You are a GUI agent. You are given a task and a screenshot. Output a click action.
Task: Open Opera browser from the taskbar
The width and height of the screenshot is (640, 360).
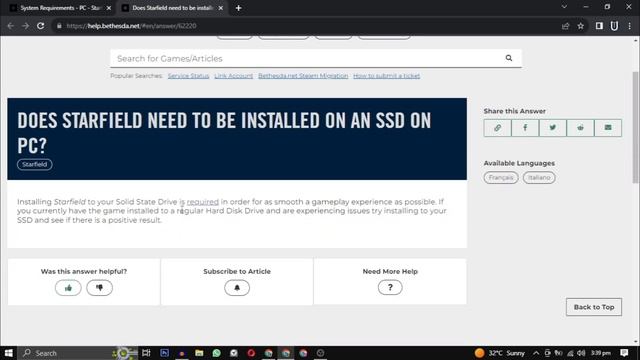[251, 353]
